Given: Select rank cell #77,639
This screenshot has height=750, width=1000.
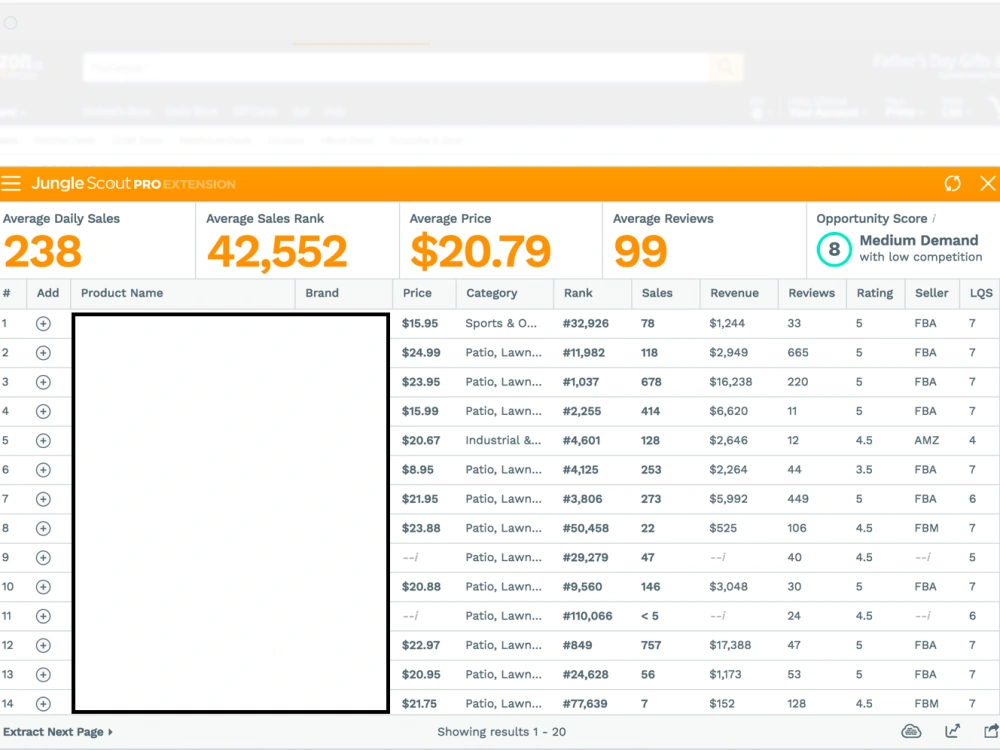Looking at the screenshot, I should [x=585, y=704].
